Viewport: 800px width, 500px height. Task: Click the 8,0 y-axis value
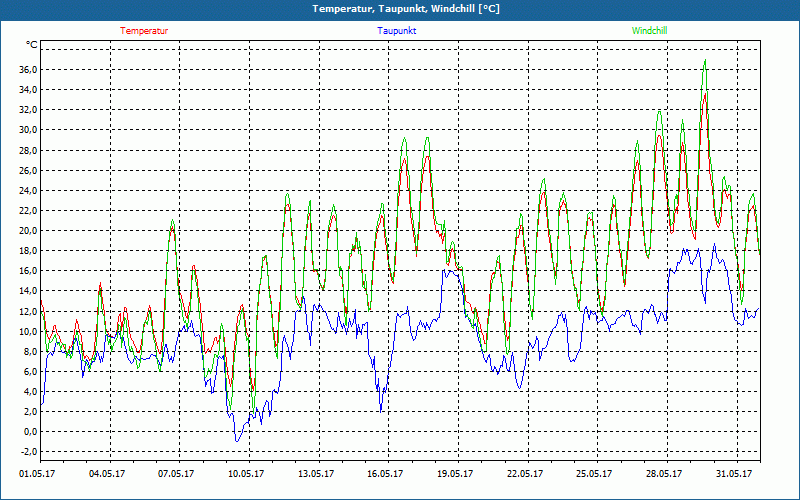[x=31, y=352]
